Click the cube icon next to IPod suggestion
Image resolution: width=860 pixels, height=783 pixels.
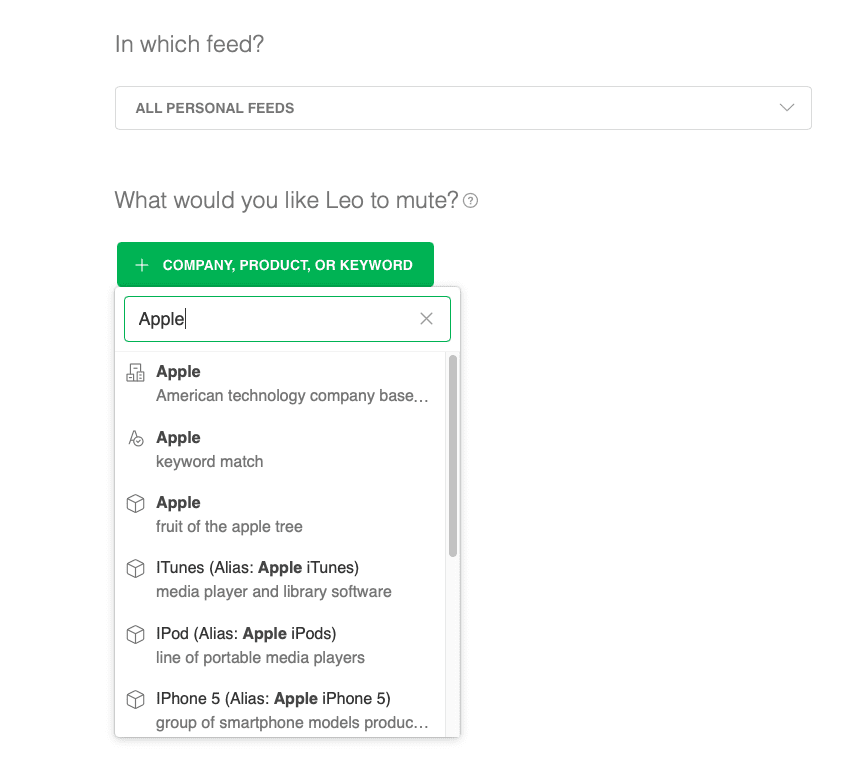135,634
